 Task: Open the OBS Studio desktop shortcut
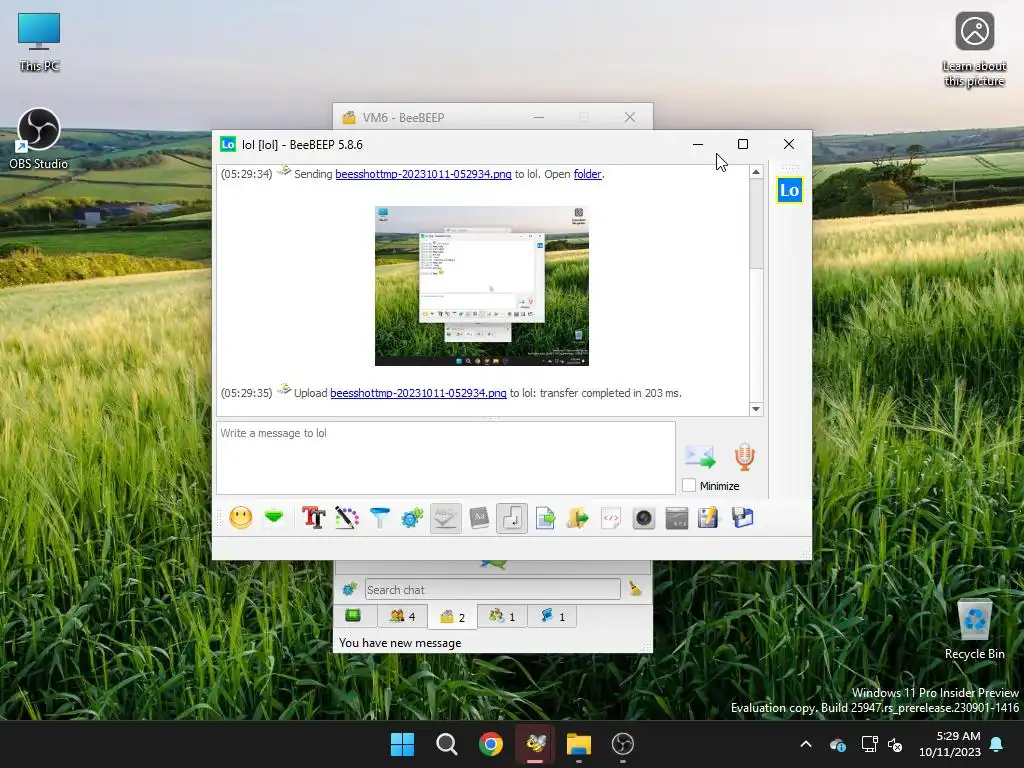coord(39,139)
